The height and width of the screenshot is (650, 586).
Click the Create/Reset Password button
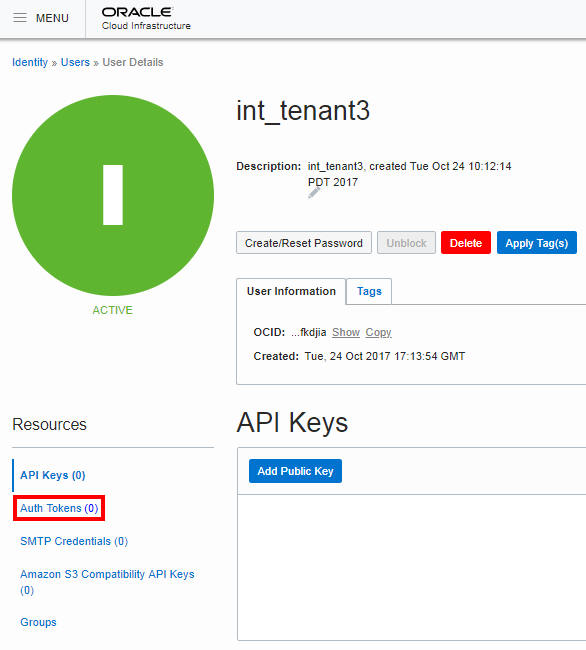[x=304, y=243]
